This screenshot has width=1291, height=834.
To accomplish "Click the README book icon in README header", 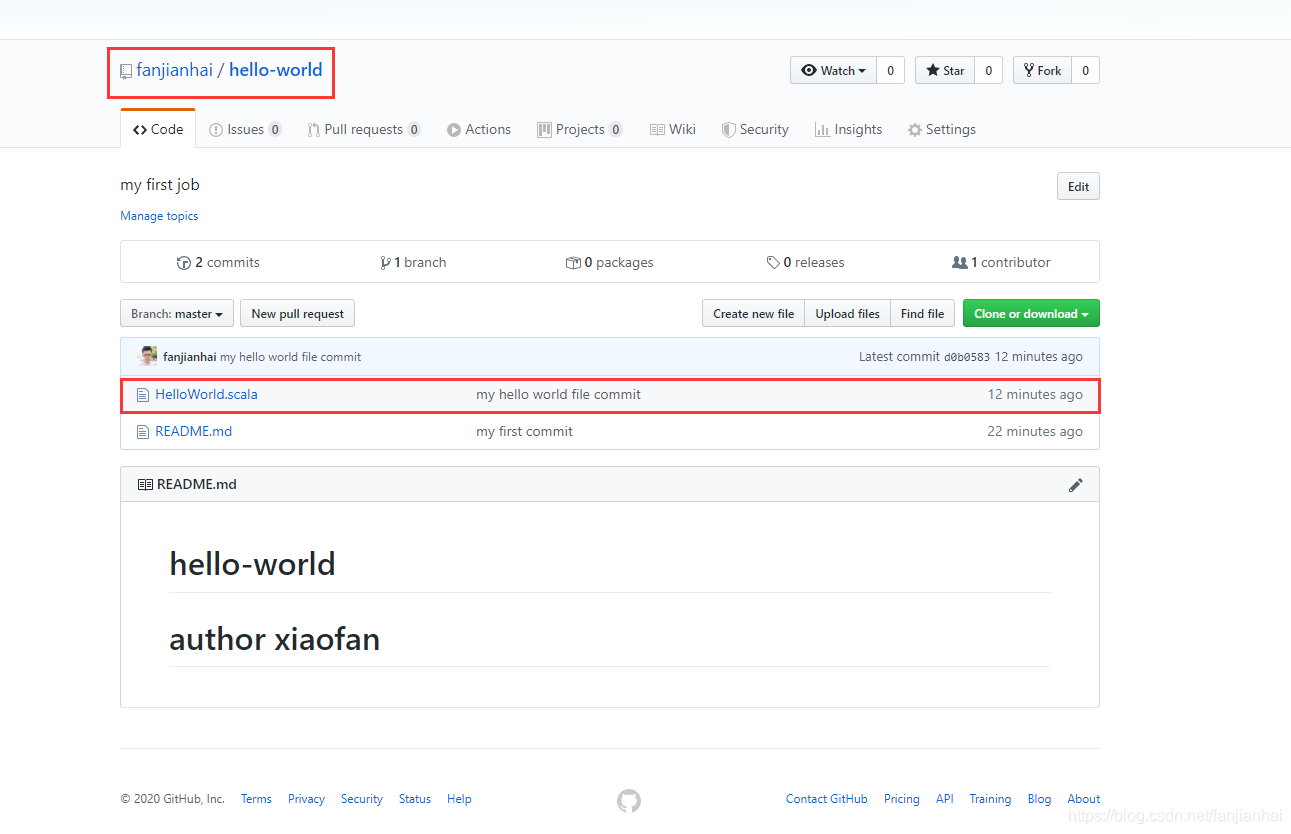I will click(x=145, y=485).
